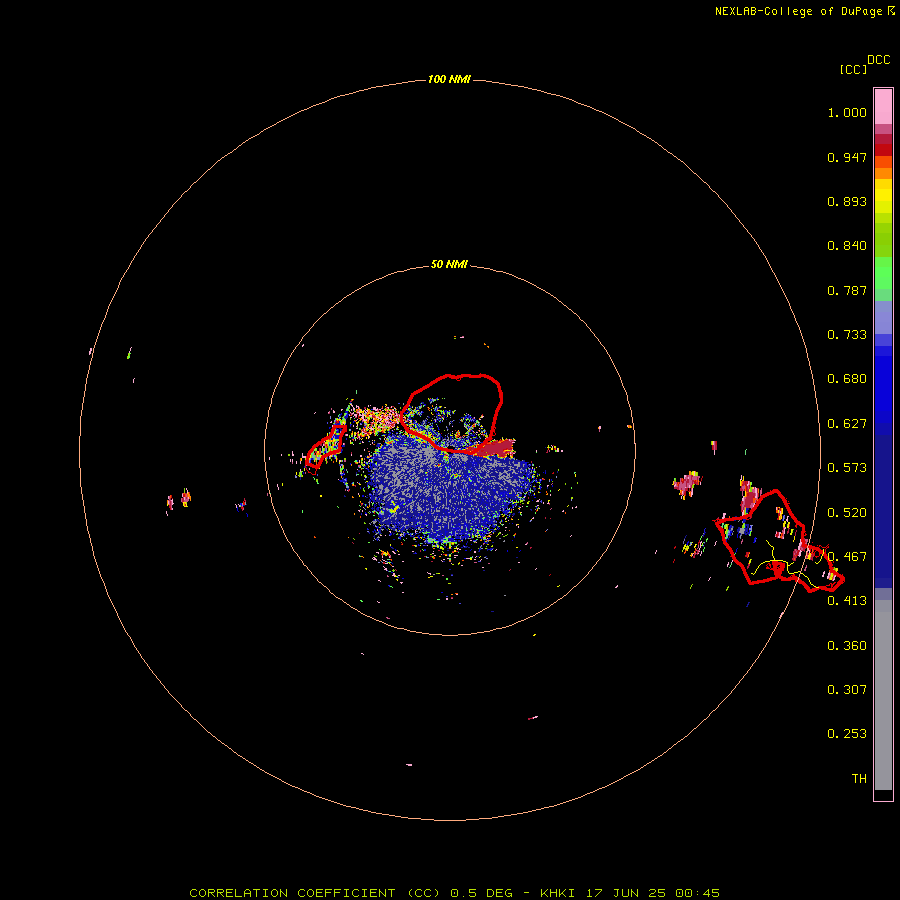Click the 0.253 color scale value

[x=847, y=734]
